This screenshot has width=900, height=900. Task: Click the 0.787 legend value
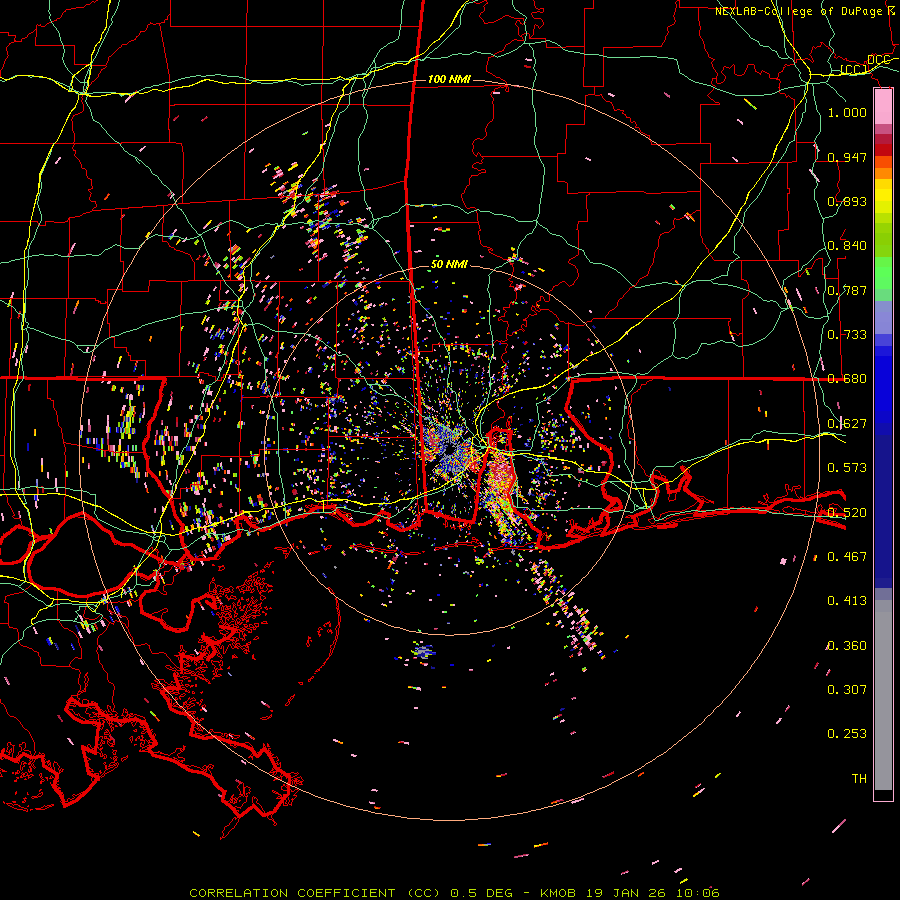tap(847, 290)
